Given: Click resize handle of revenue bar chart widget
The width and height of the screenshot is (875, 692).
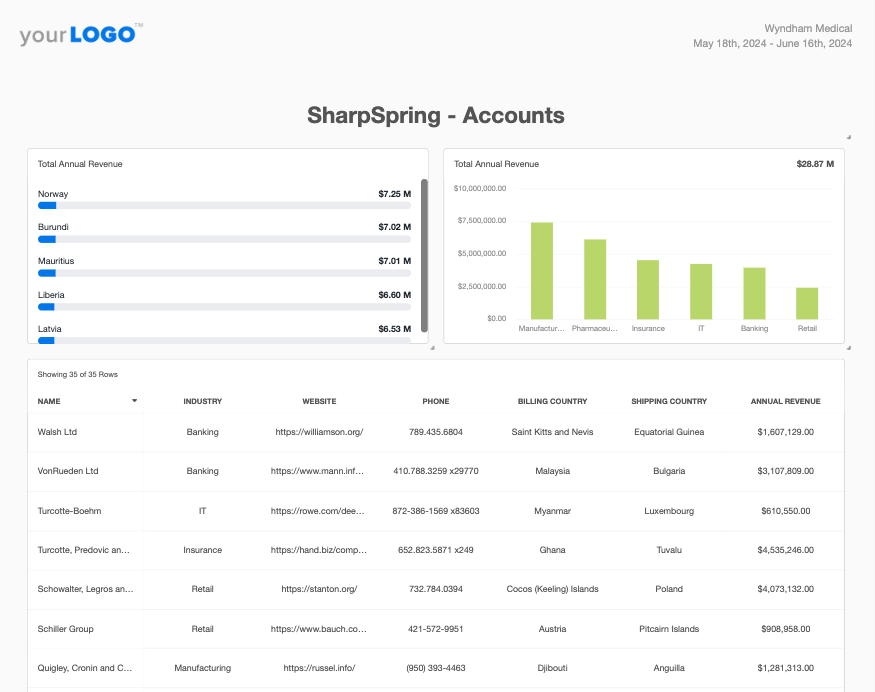Looking at the screenshot, I should (848, 347).
